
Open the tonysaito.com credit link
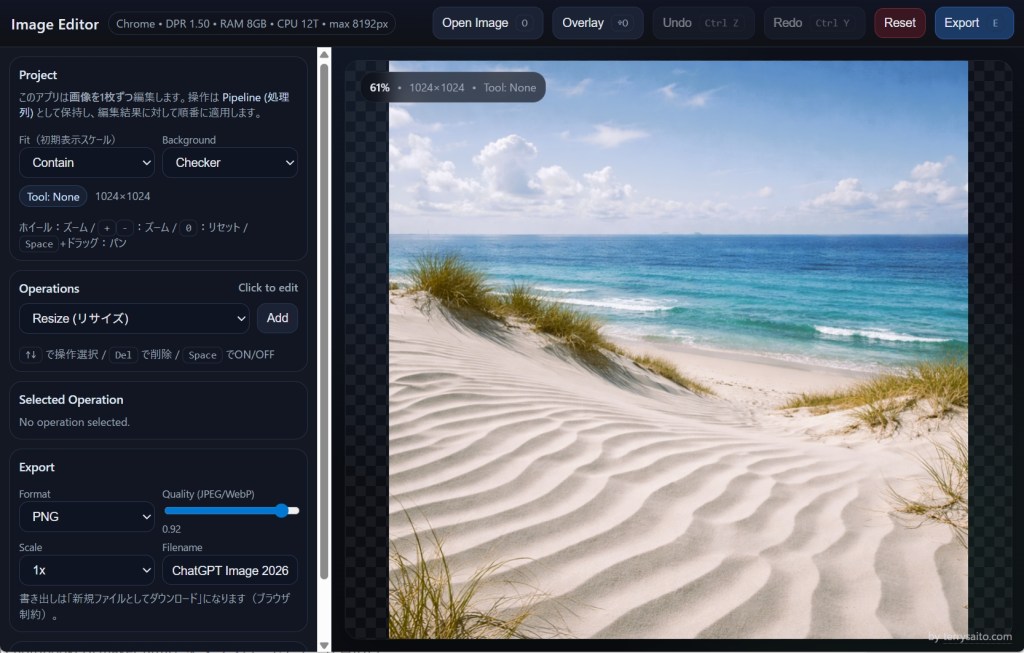point(969,637)
